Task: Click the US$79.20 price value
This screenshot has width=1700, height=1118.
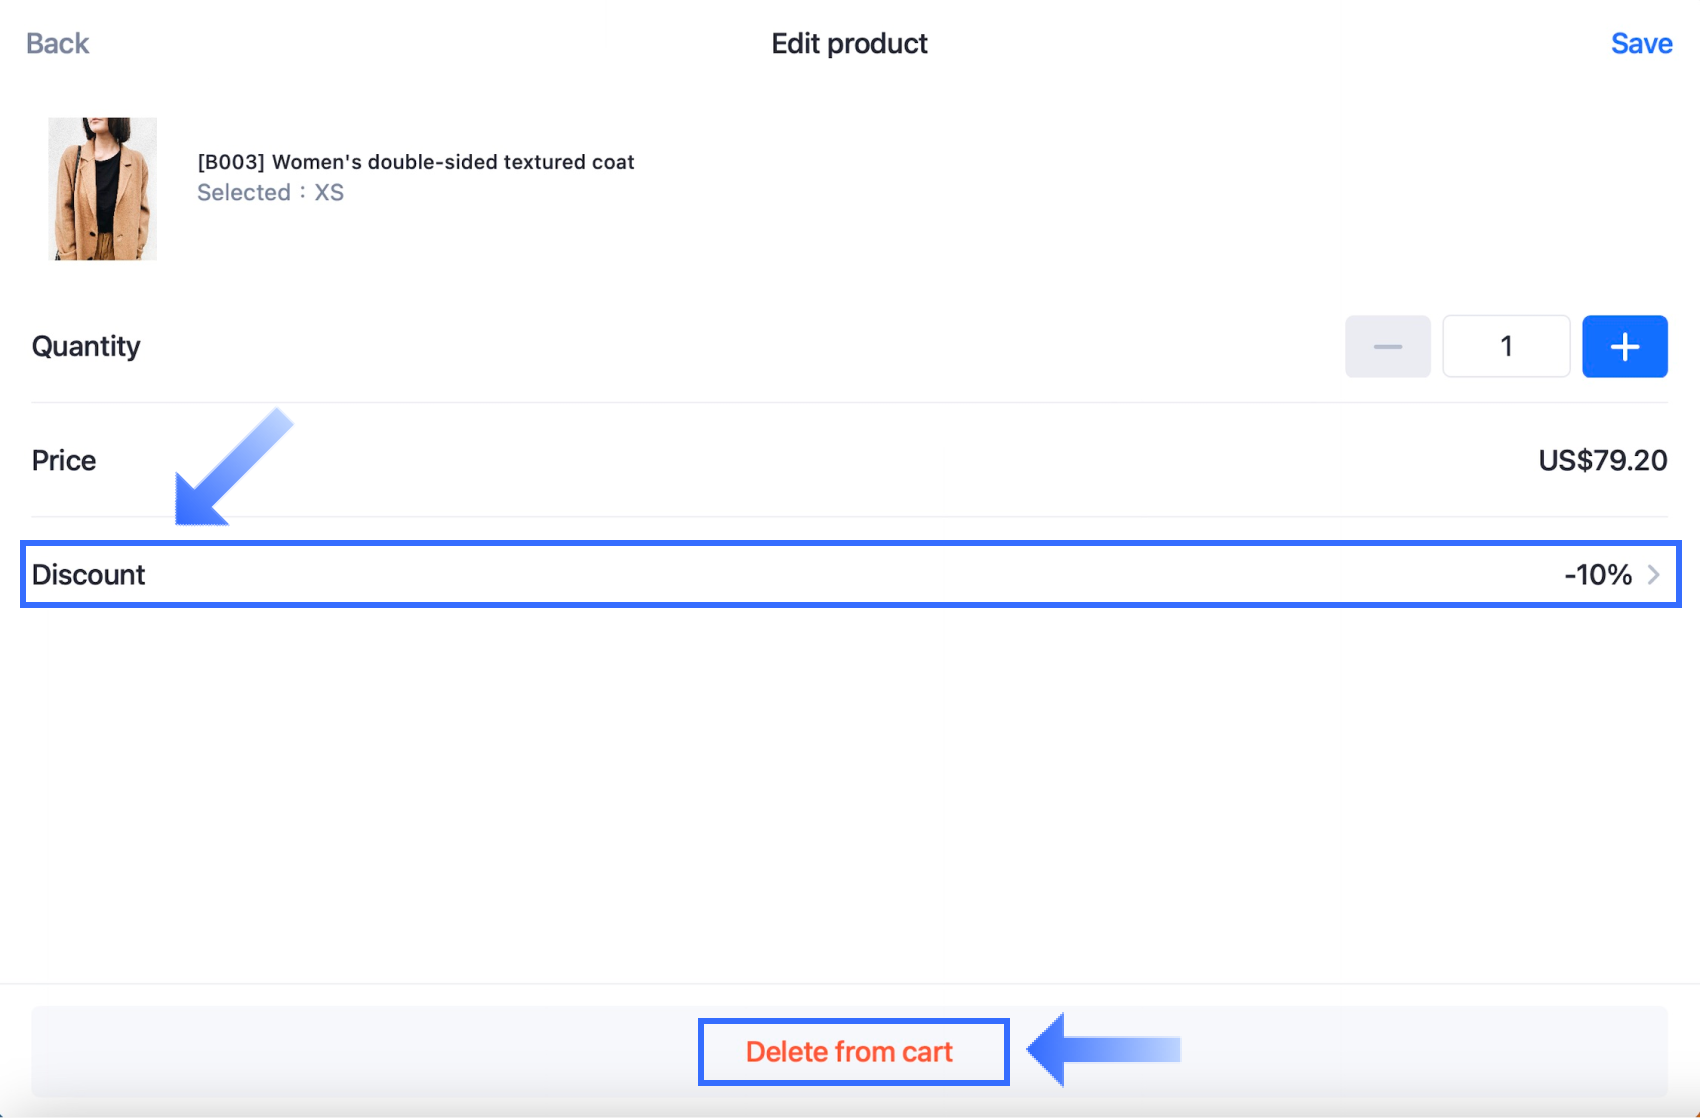Action: [1602, 460]
